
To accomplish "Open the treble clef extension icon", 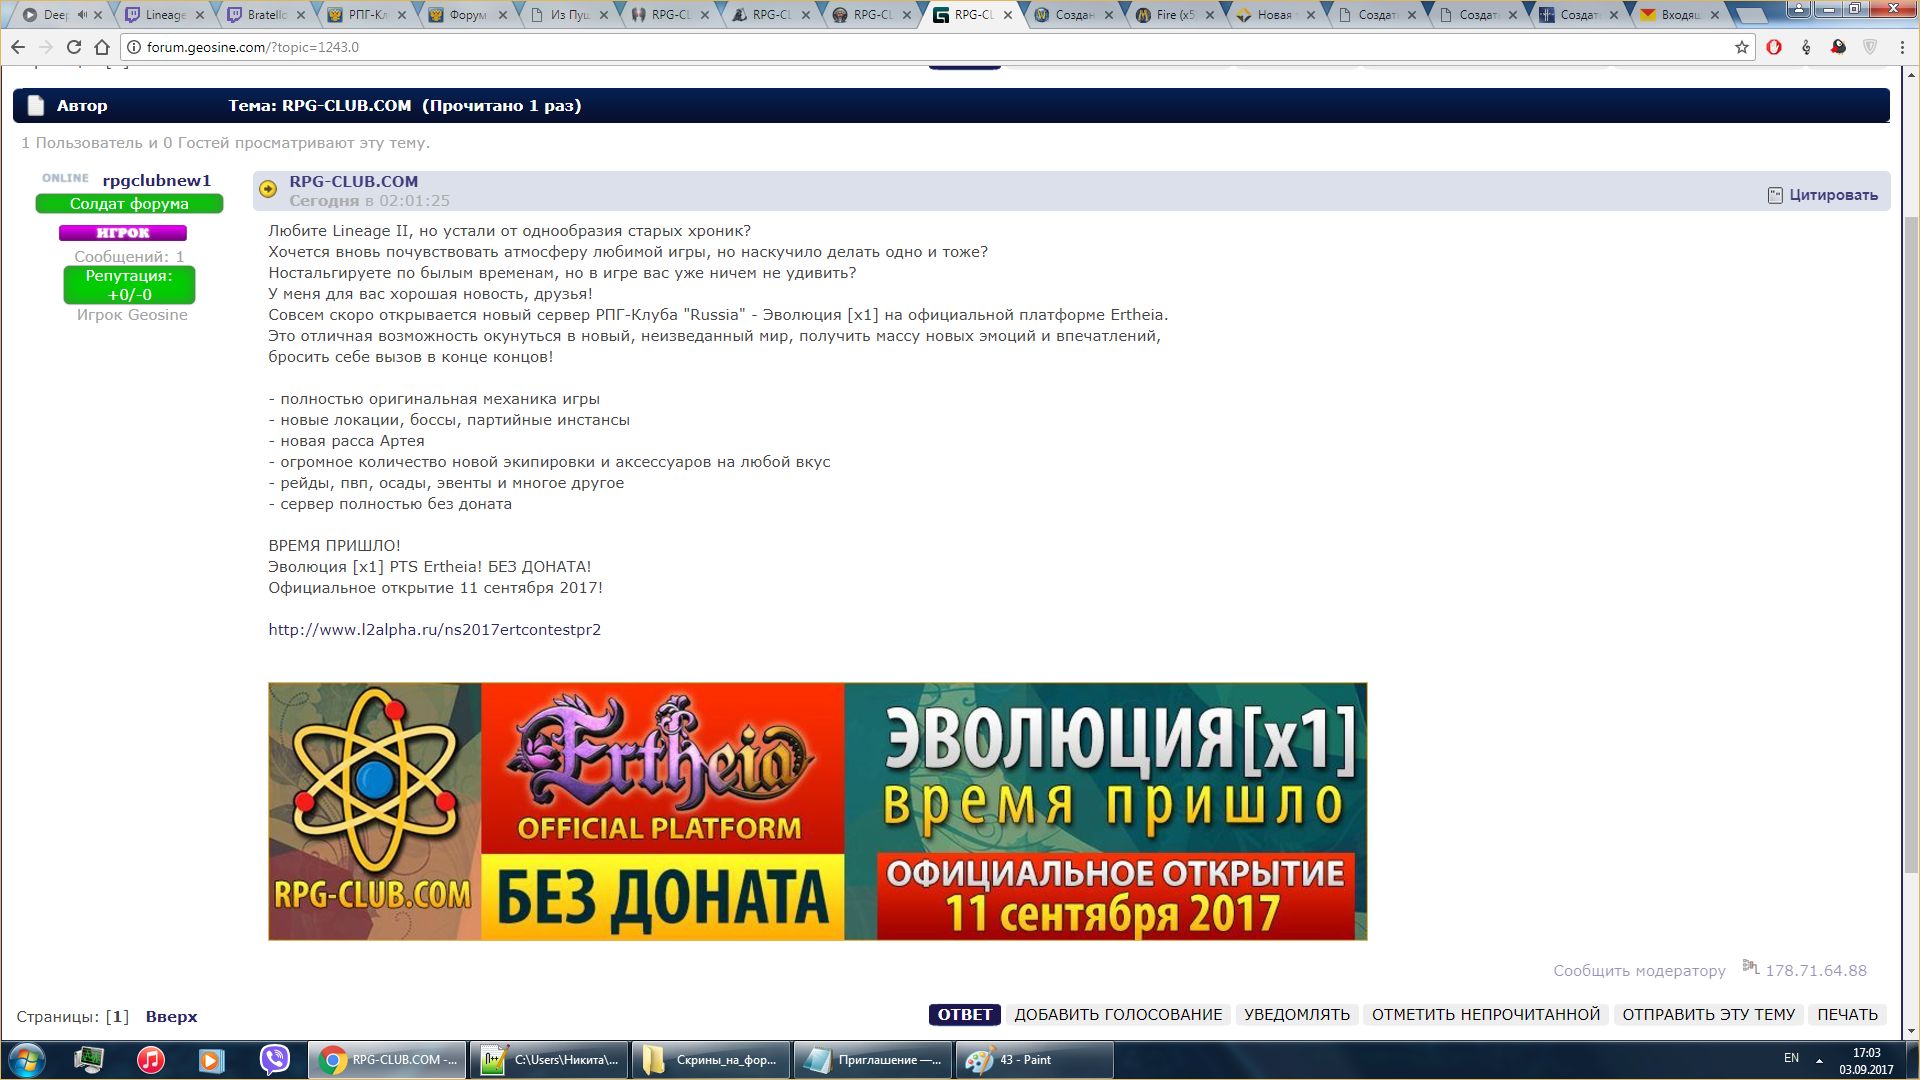I will click(1806, 47).
